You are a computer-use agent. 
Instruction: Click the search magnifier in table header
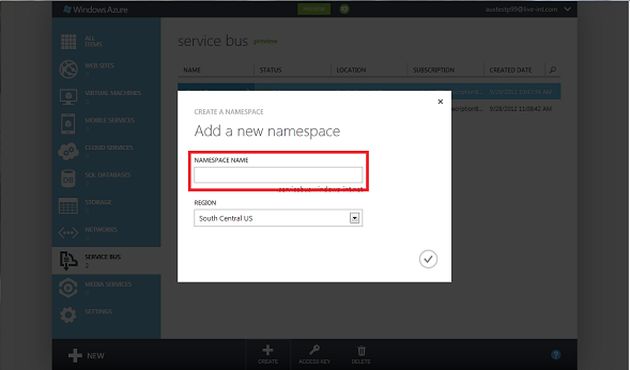pyautogui.click(x=553, y=70)
